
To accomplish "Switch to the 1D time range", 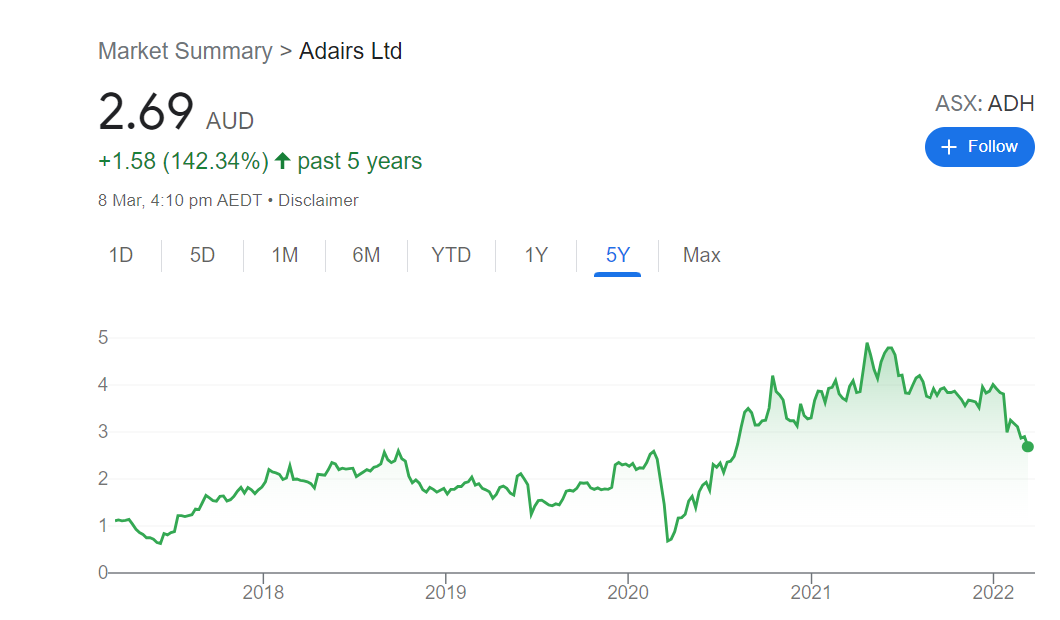I will point(121,255).
